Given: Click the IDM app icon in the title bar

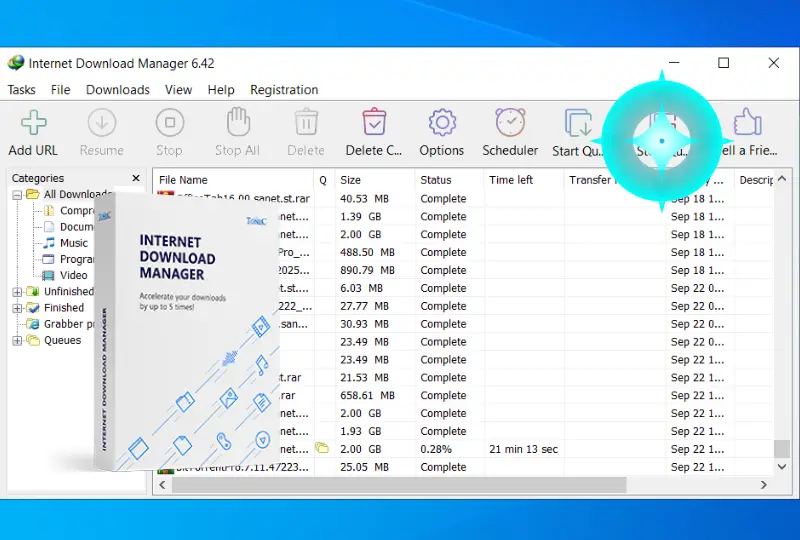Looking at the screenshot, I should [16, 63].
